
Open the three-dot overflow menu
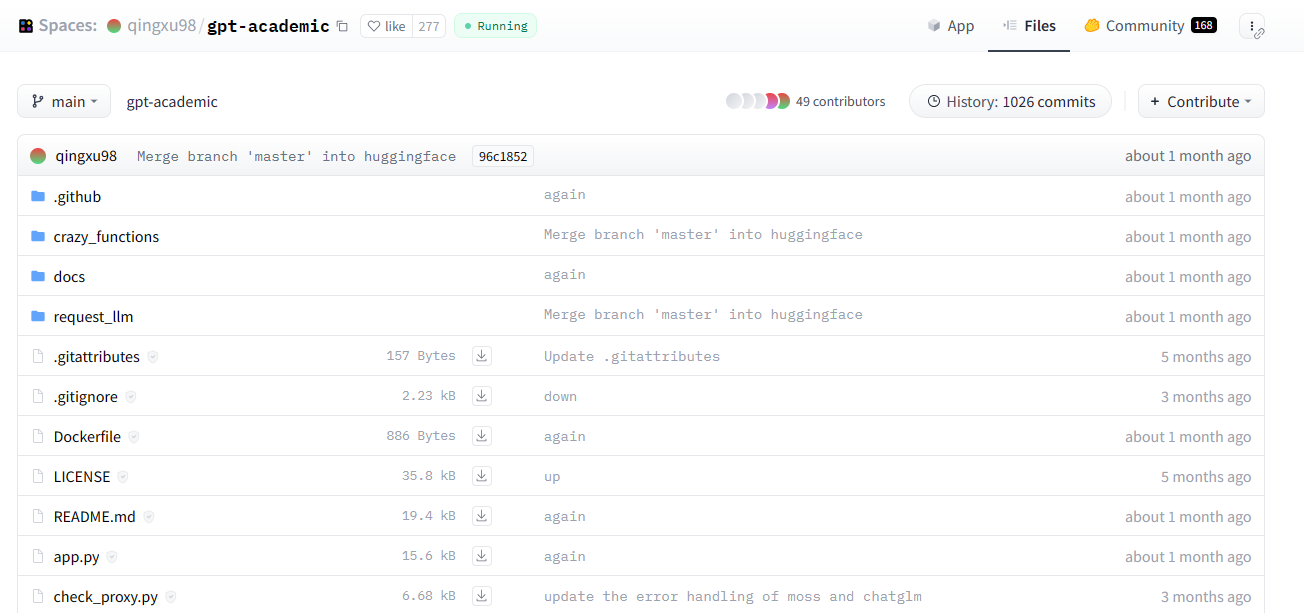[x=1253, y=26]
